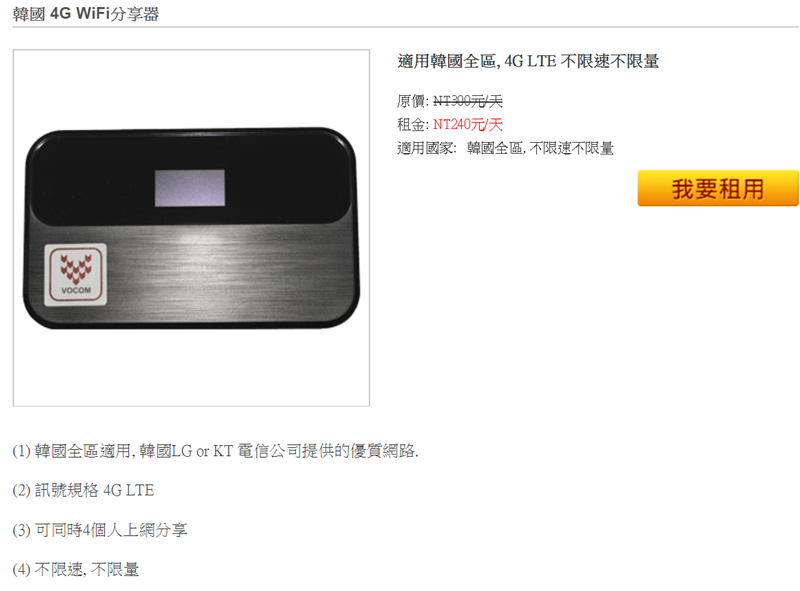Click description item (3) about 4-person sharing
This screenshot has width=800, height=591.
[x=100, y=530]
